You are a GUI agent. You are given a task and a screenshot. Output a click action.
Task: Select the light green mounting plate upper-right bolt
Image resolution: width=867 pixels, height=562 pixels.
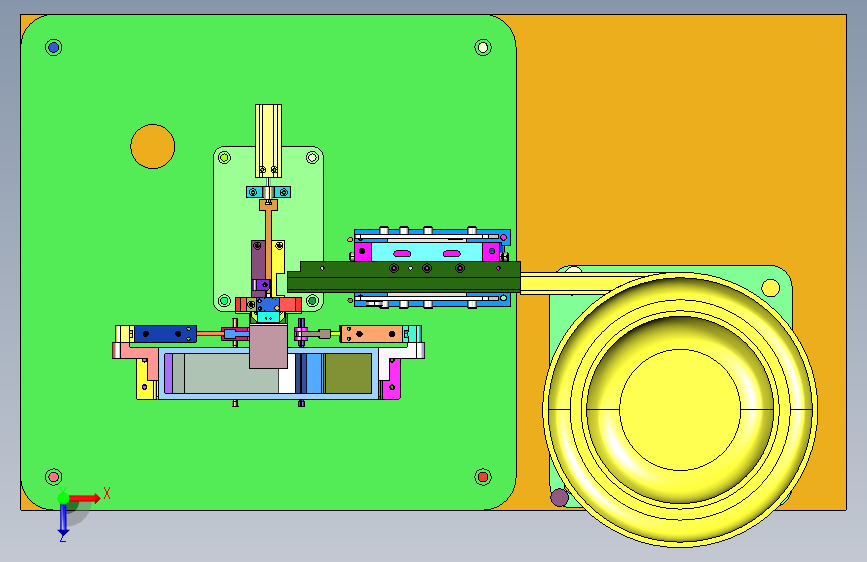(x=312, y=158)
